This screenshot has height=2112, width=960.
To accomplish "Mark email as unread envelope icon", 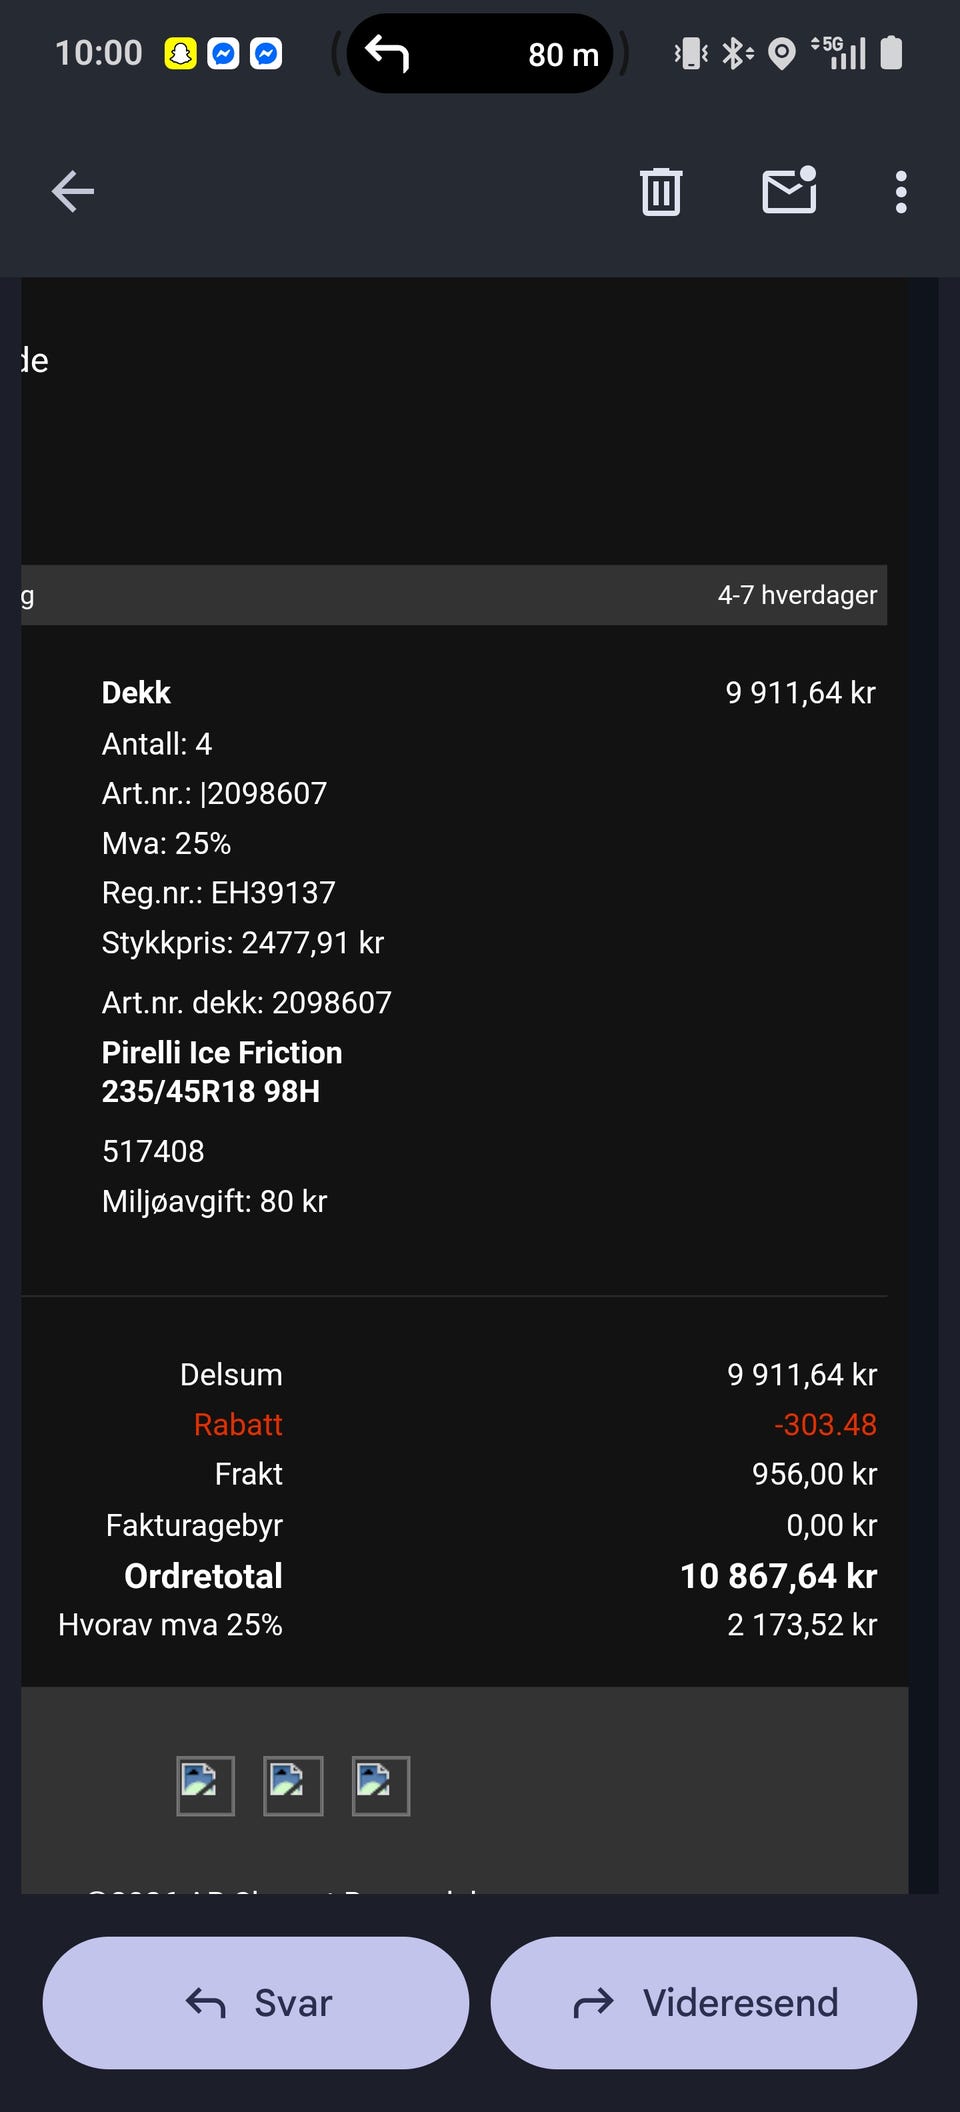I will (x=789, y=190).
